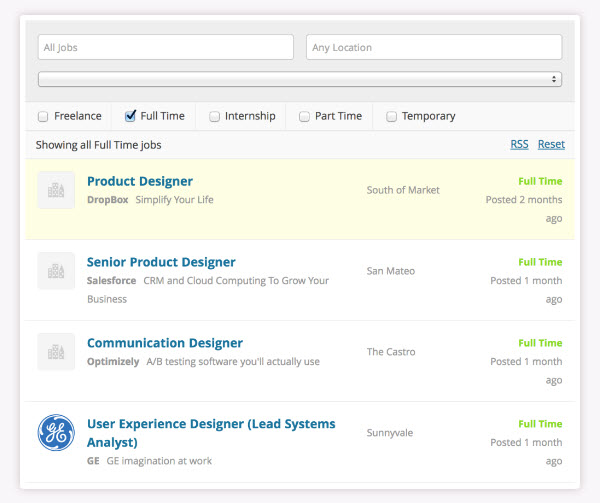600x503 pixels.
Task: Focus the All Jobs keyword field
Action: 166,47
